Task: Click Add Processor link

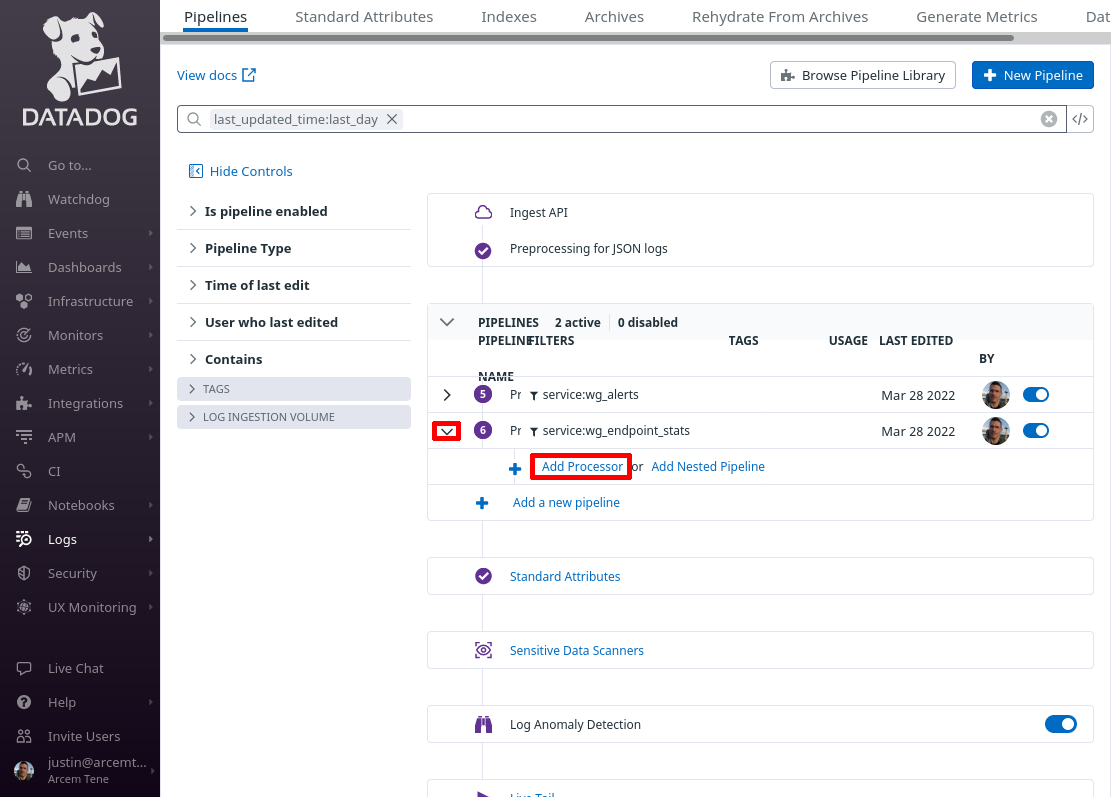Action: (x=582, y=466)
